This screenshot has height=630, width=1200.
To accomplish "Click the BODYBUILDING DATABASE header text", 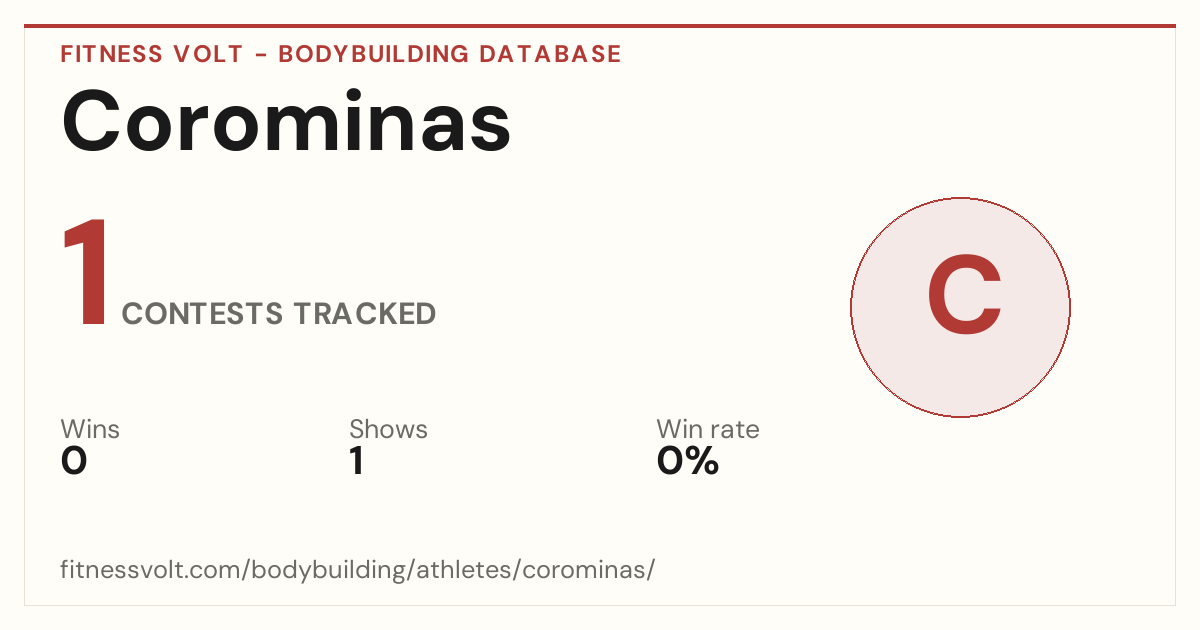I will pyautogui.click(x=450, y=54).
